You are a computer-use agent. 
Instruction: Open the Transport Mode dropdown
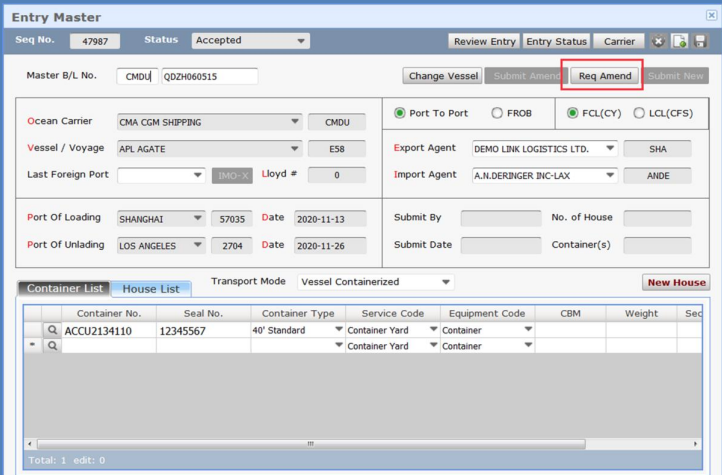click(445, 282)
